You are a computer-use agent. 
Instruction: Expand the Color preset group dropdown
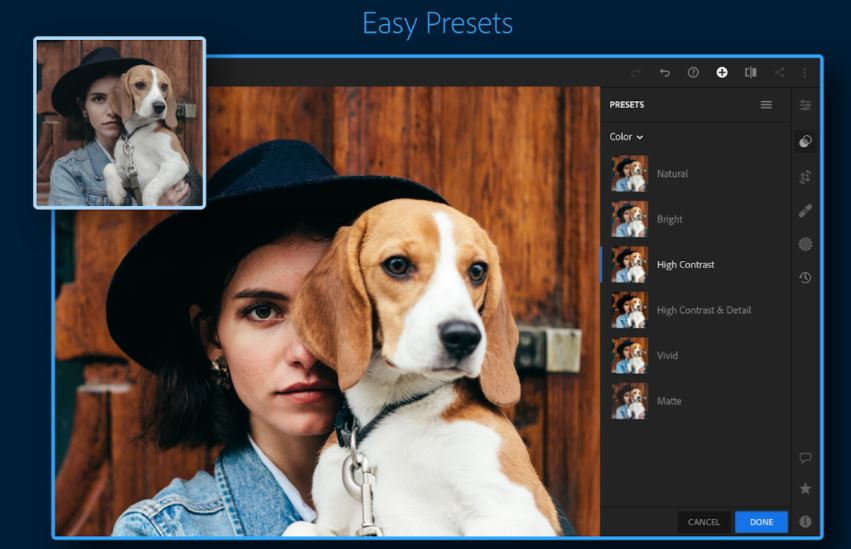[x=626, y=137]
